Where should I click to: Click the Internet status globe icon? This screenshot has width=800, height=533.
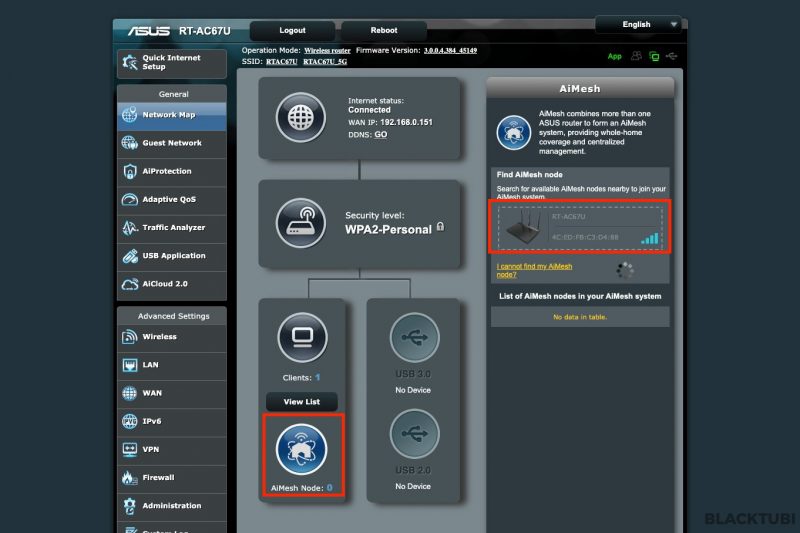[x=301, y=118]
